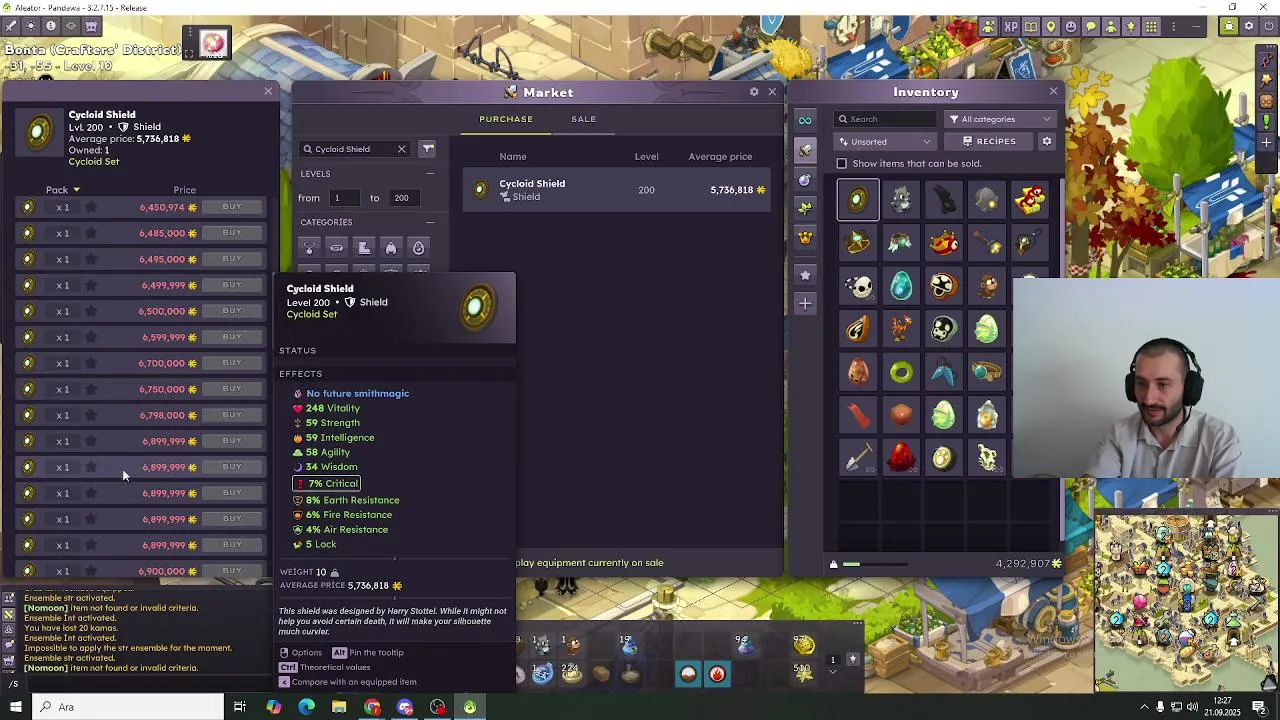
Task: Click the Windows Start button
Action: (x=15, y=707)
